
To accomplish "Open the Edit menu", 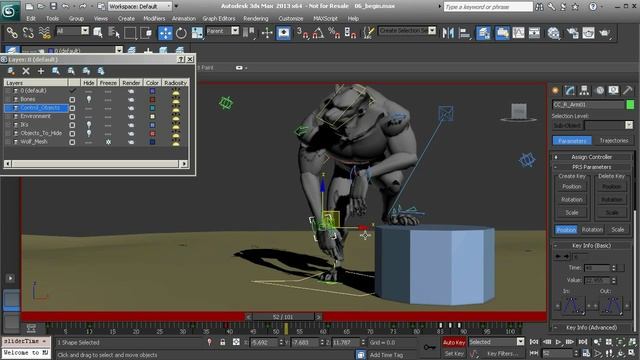I will coord(31,18).
